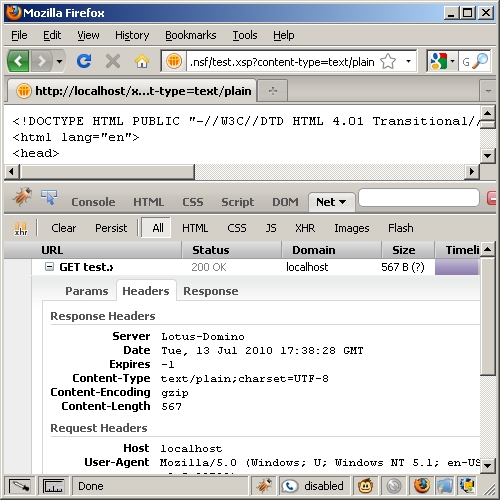The height and width of the screenshot is (500, 500).
Task: Open the Help menu
Action: click(x=284, y=35)
